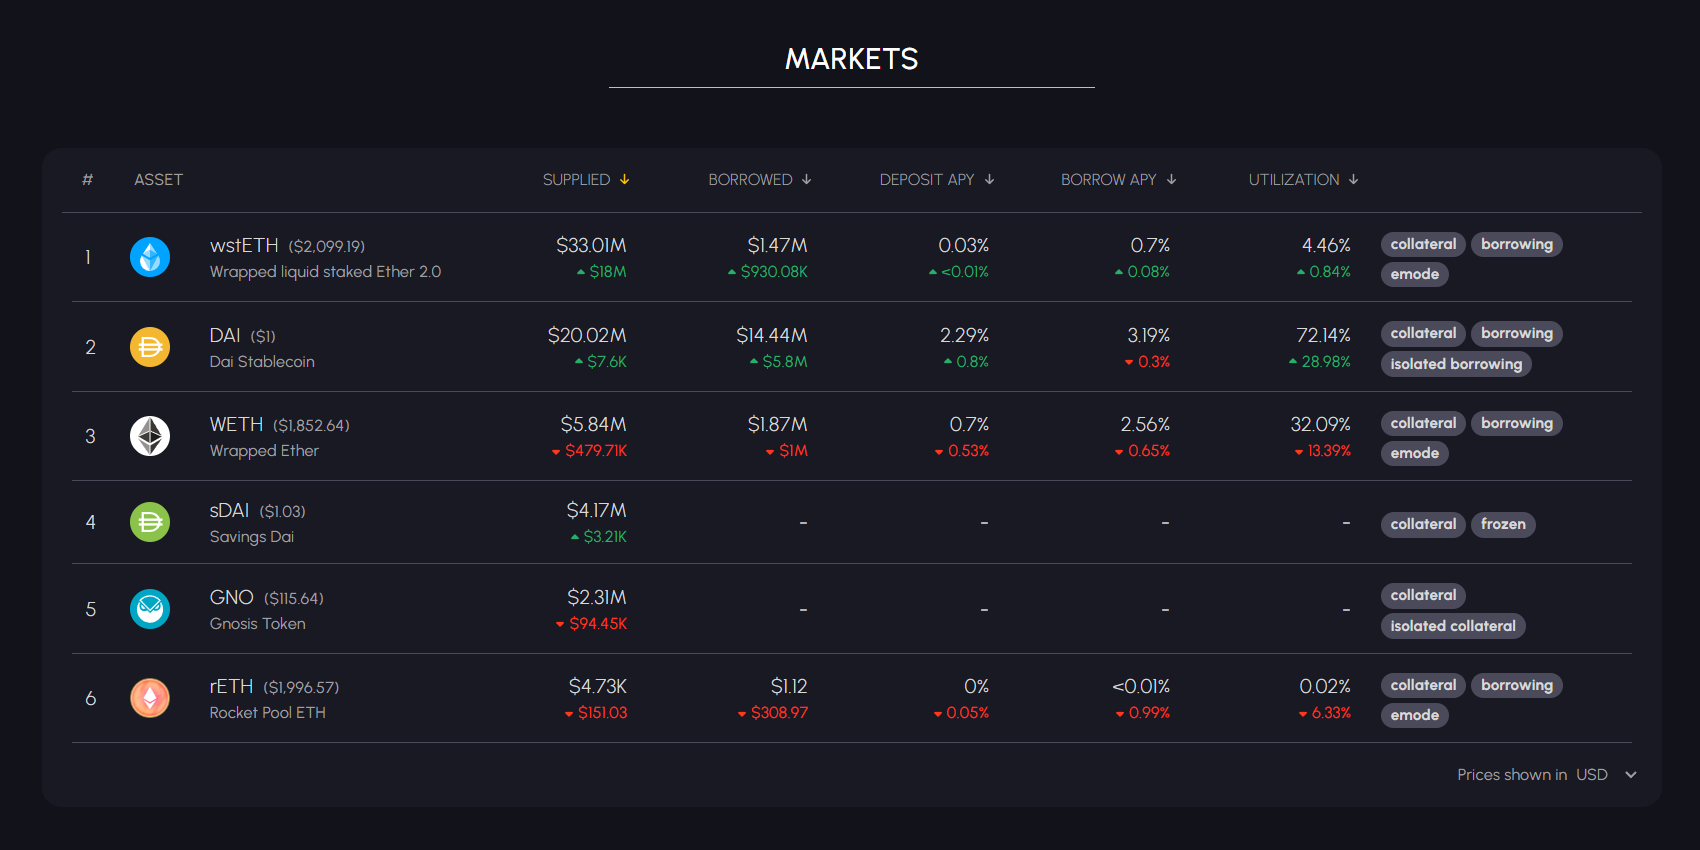Click wstETH emode tag
The height and width of the screenshot is (850, 1700).
1415,274
